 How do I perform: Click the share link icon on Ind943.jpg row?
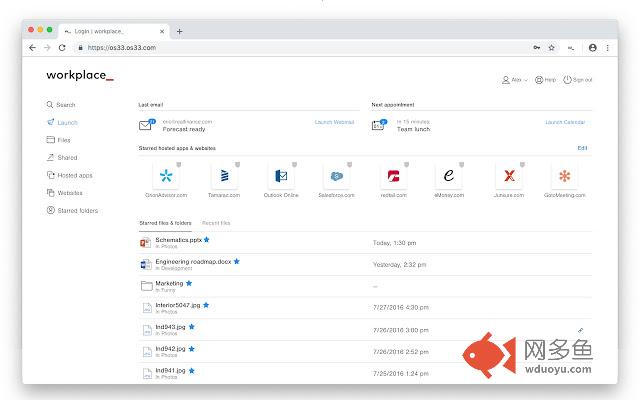(580, 330)
